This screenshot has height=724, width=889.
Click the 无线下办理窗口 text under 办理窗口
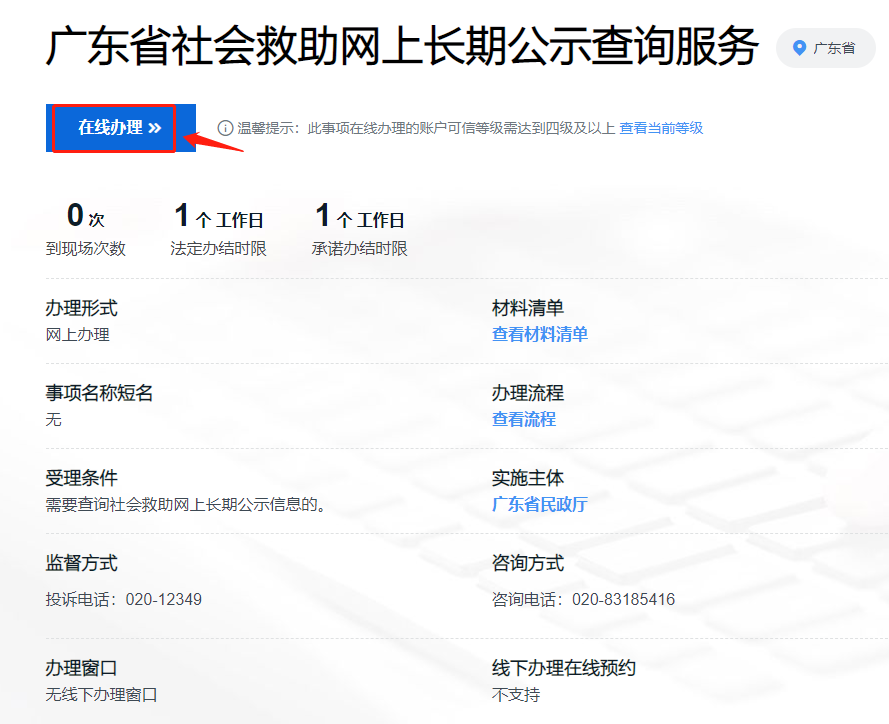tap(101, 695)
